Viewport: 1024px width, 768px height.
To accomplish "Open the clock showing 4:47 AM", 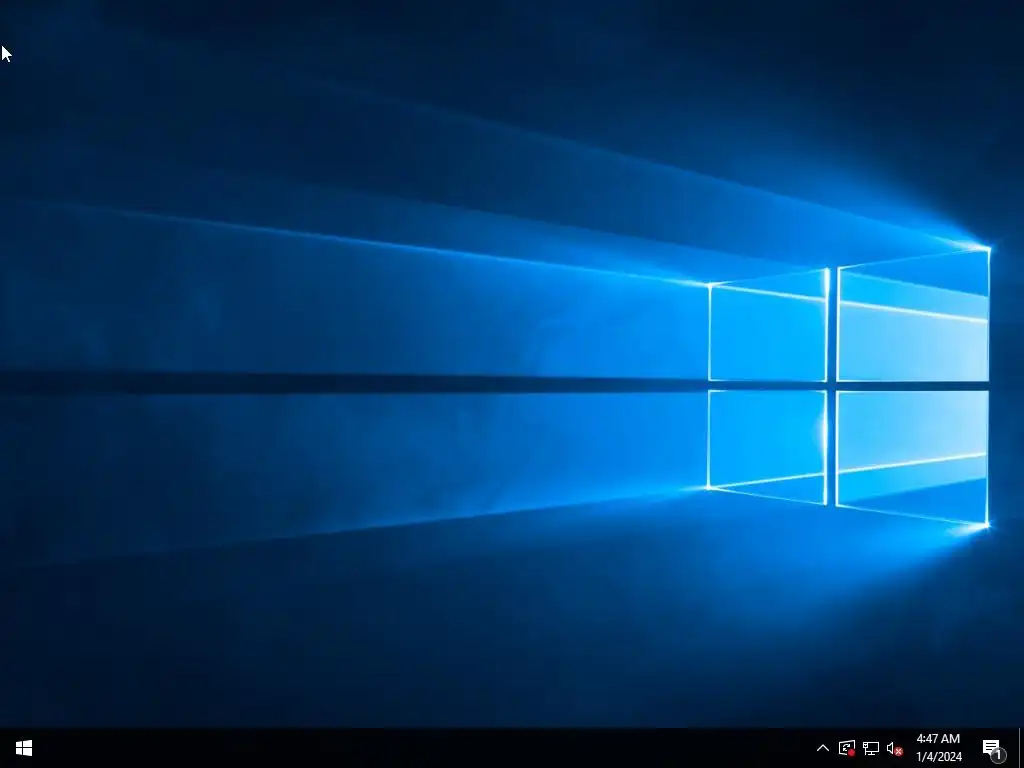I will (938, 748).
